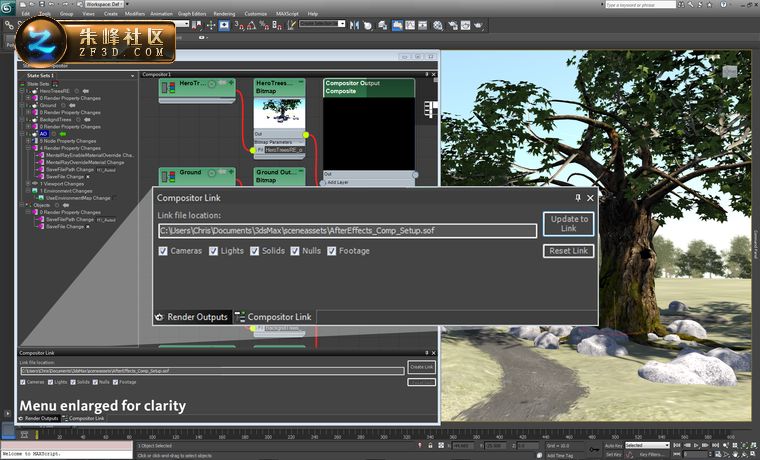Uncheck Lights in the enlarged Compositor Link panel
The image size is (760, 460).
[213, 251]
